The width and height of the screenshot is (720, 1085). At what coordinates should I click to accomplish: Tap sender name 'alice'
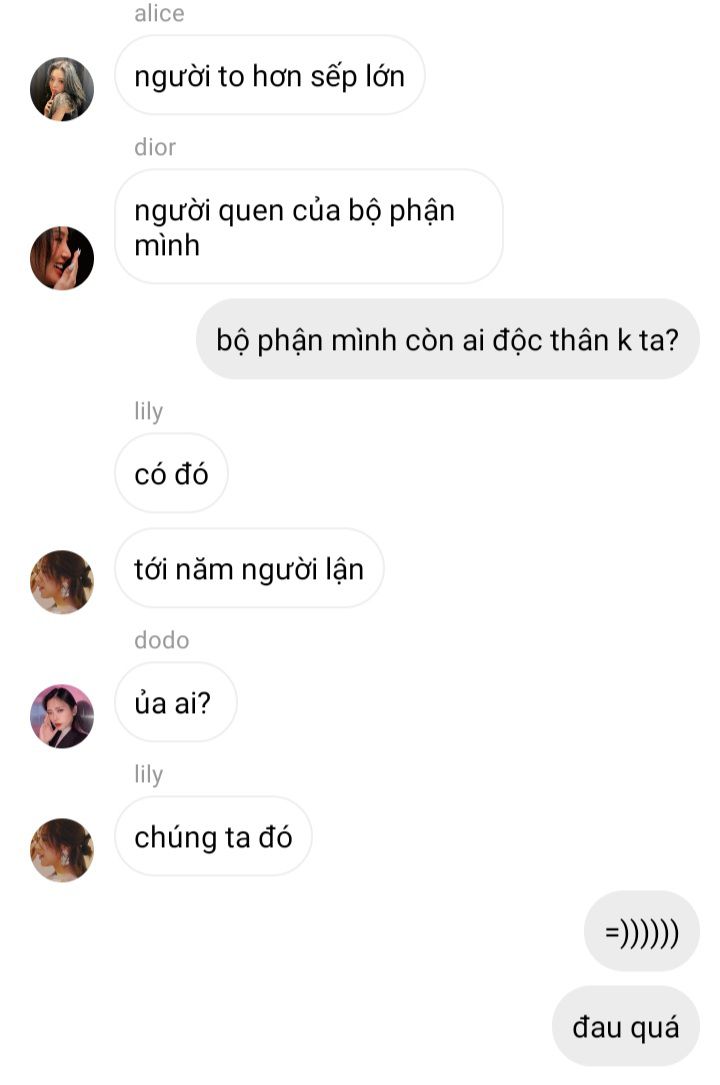[159, 13]
